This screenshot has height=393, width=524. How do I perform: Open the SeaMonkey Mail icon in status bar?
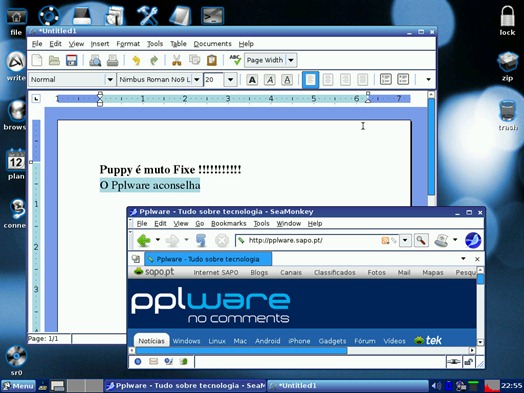(153, 361)
